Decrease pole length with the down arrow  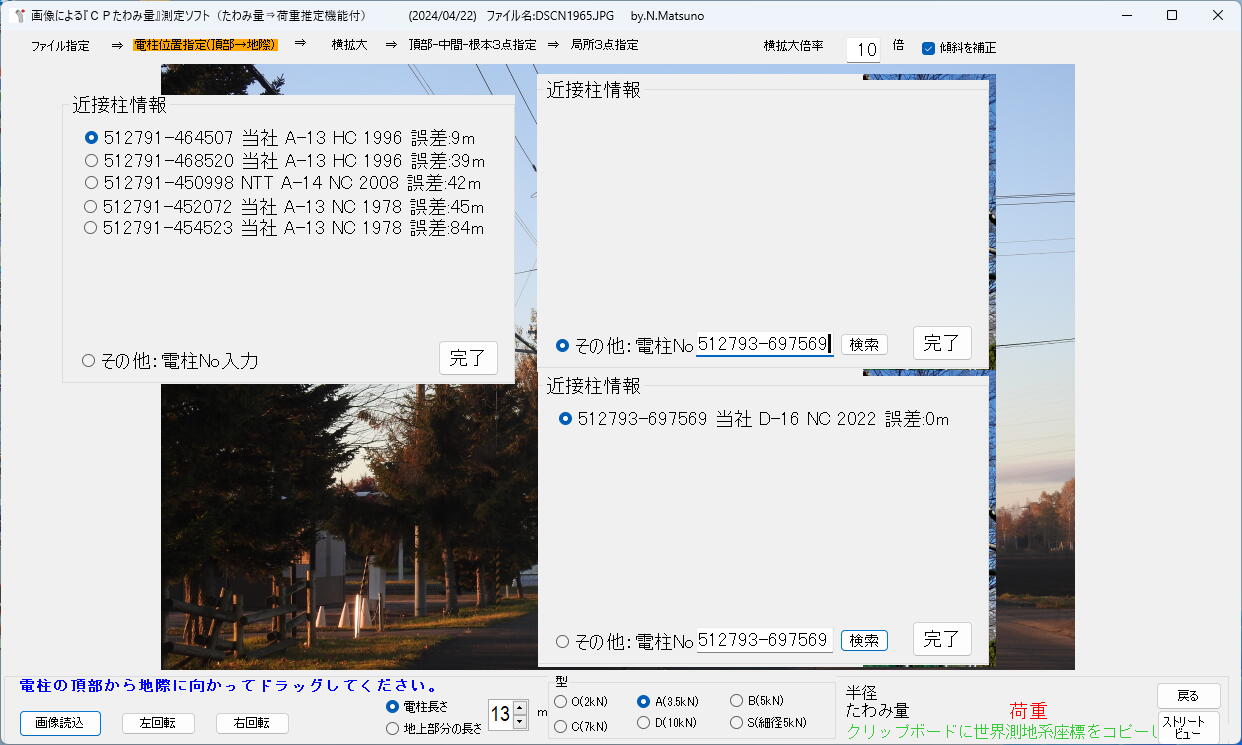pyautogui.click(x=519, y=721)
